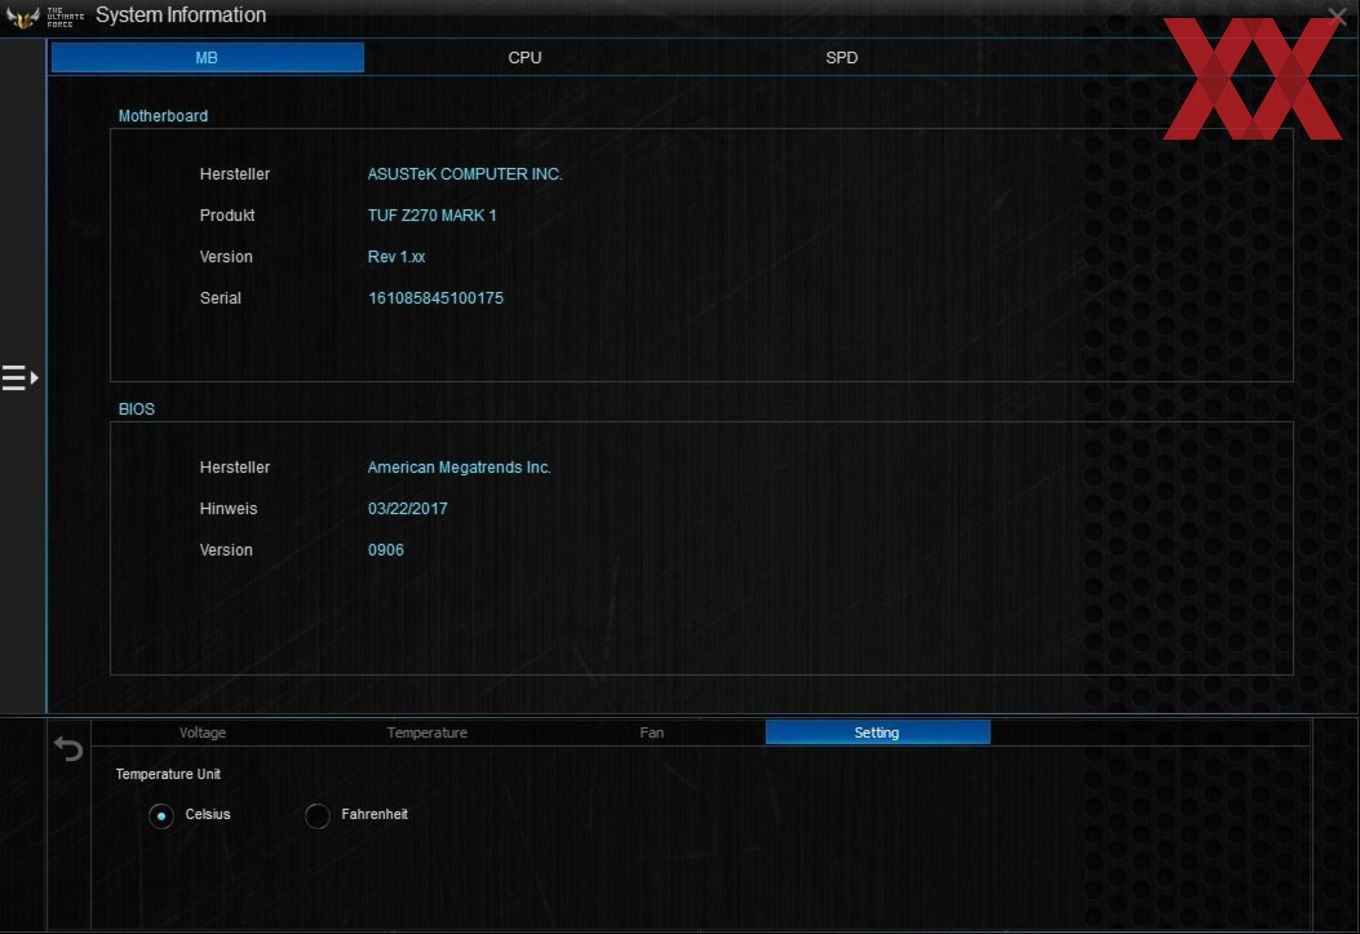This screenshot has width=1360, height=934.
Task: Select the Fahrenheit radio button
Action: (317, 816)
